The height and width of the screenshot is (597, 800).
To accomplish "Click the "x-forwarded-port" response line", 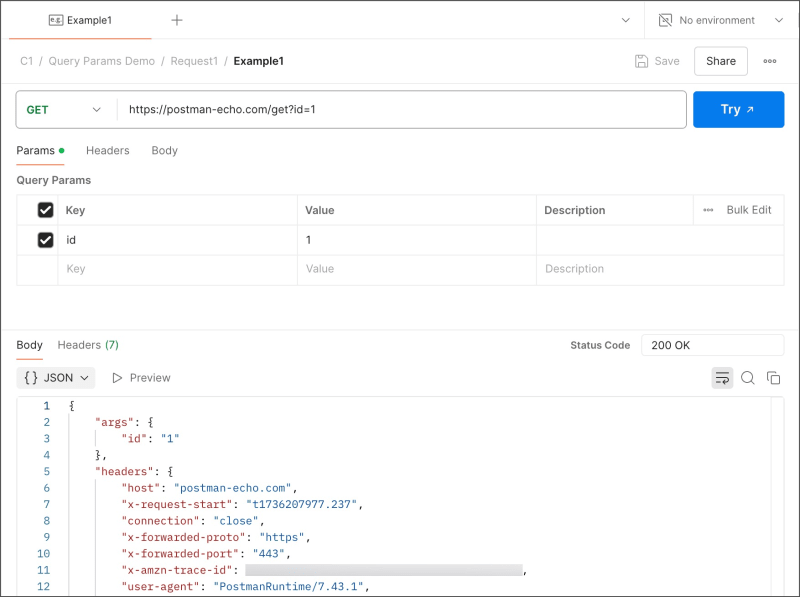I will (206, 554).
